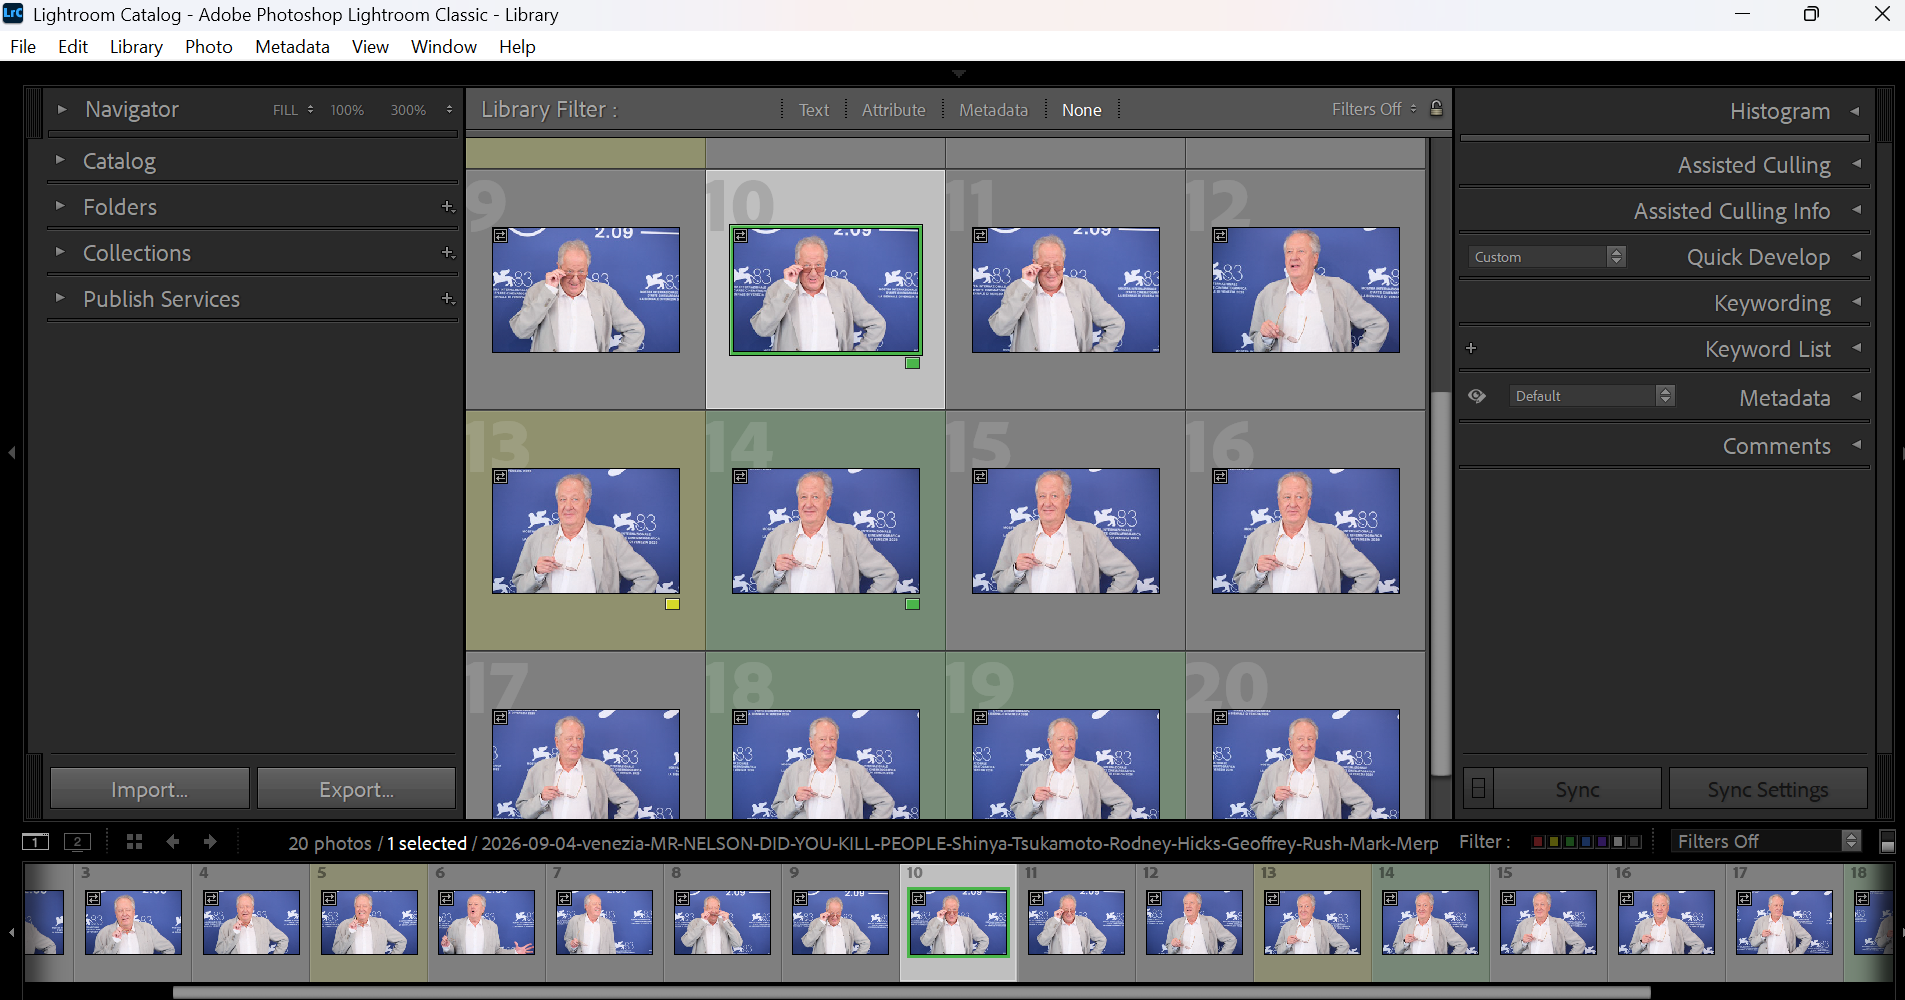Open the second window display icon 2
Screen dimensions: 1905x1000
(77, 842)
